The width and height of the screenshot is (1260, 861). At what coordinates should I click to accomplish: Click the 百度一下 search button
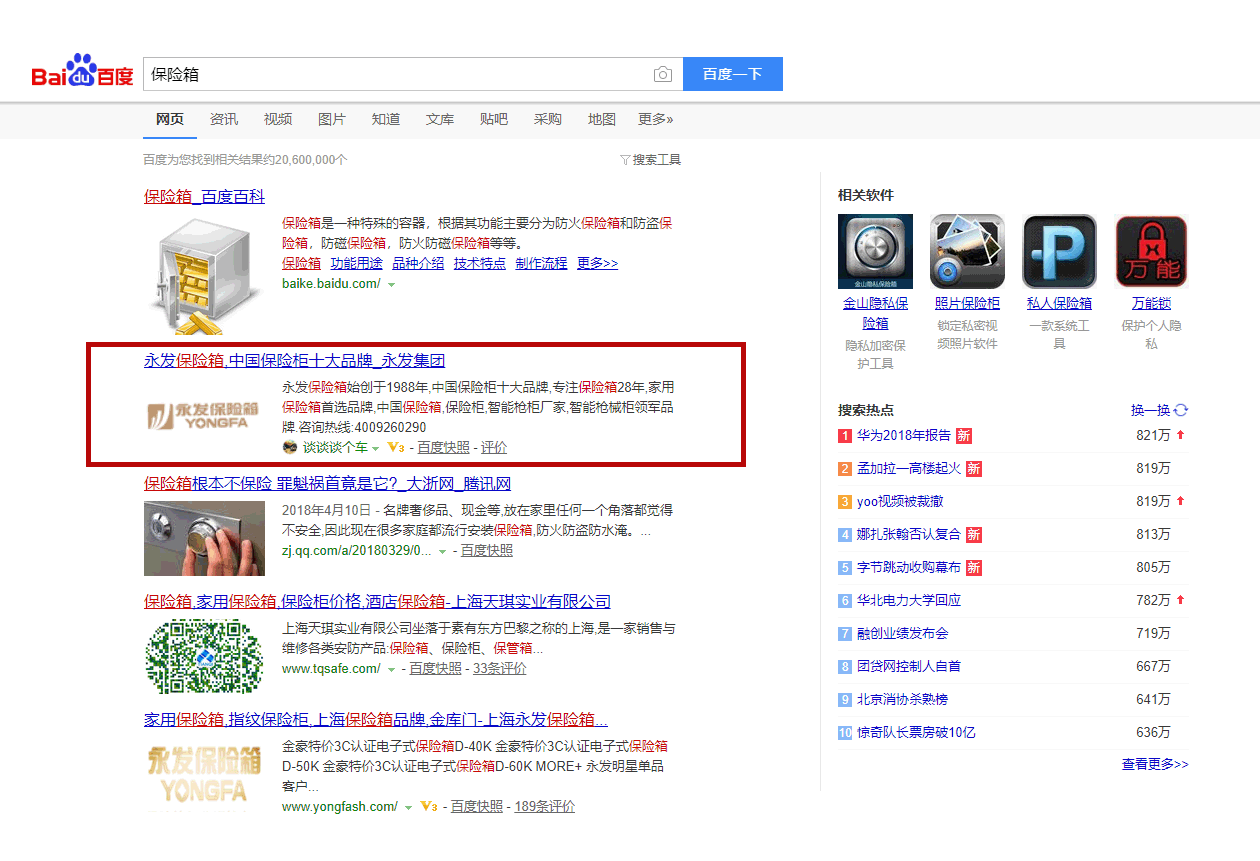[x=733, y=74]
